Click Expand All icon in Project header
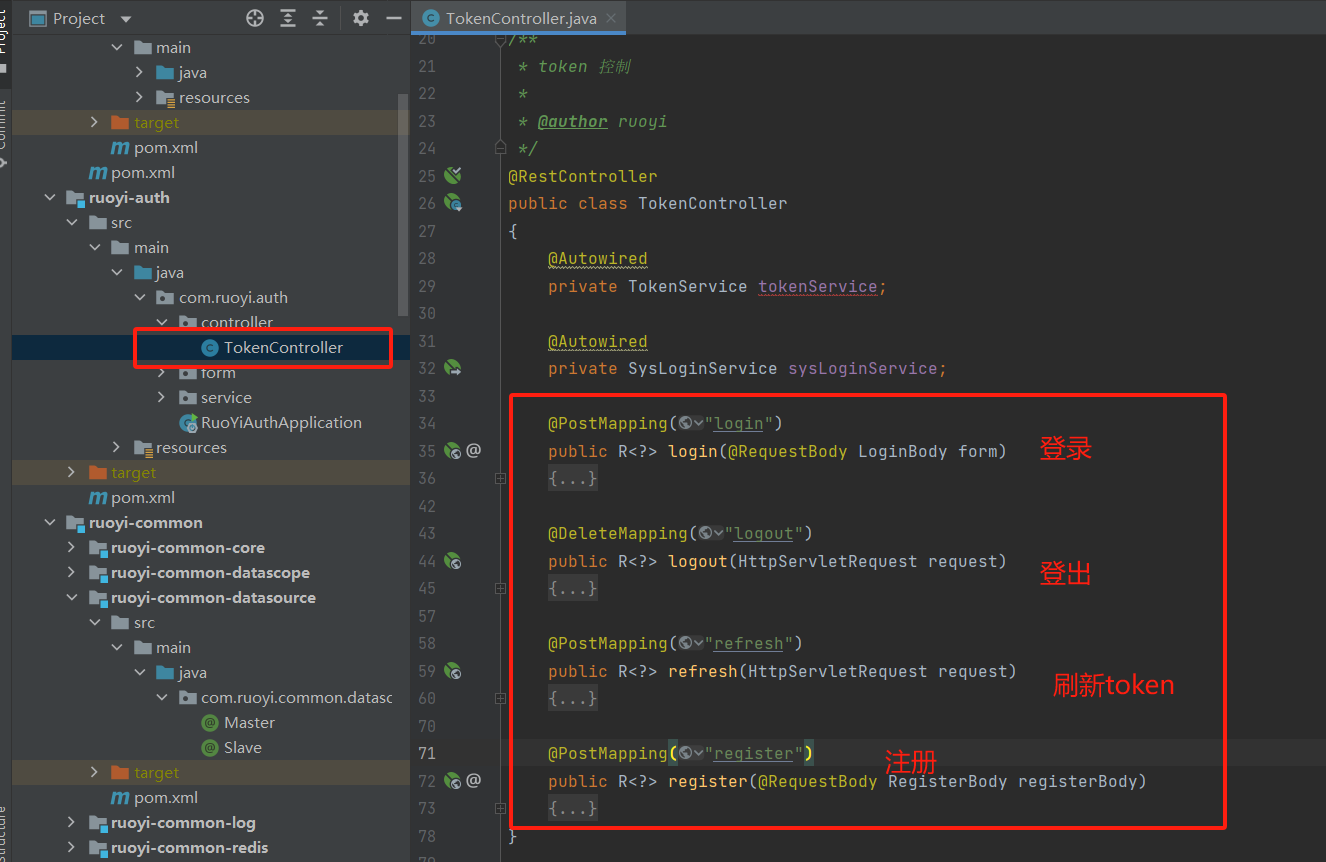The image size is (1326, 862). coord(288,18)
